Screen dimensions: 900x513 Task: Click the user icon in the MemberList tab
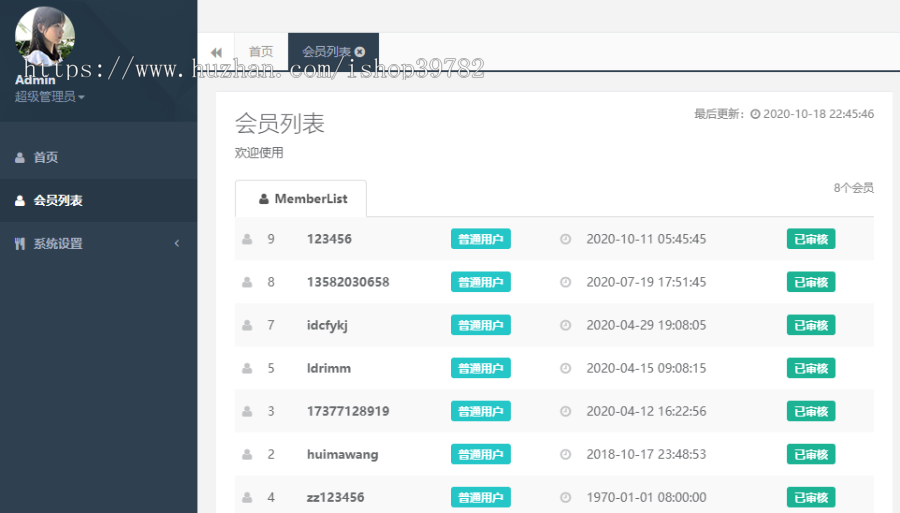[x=264, y=199]
